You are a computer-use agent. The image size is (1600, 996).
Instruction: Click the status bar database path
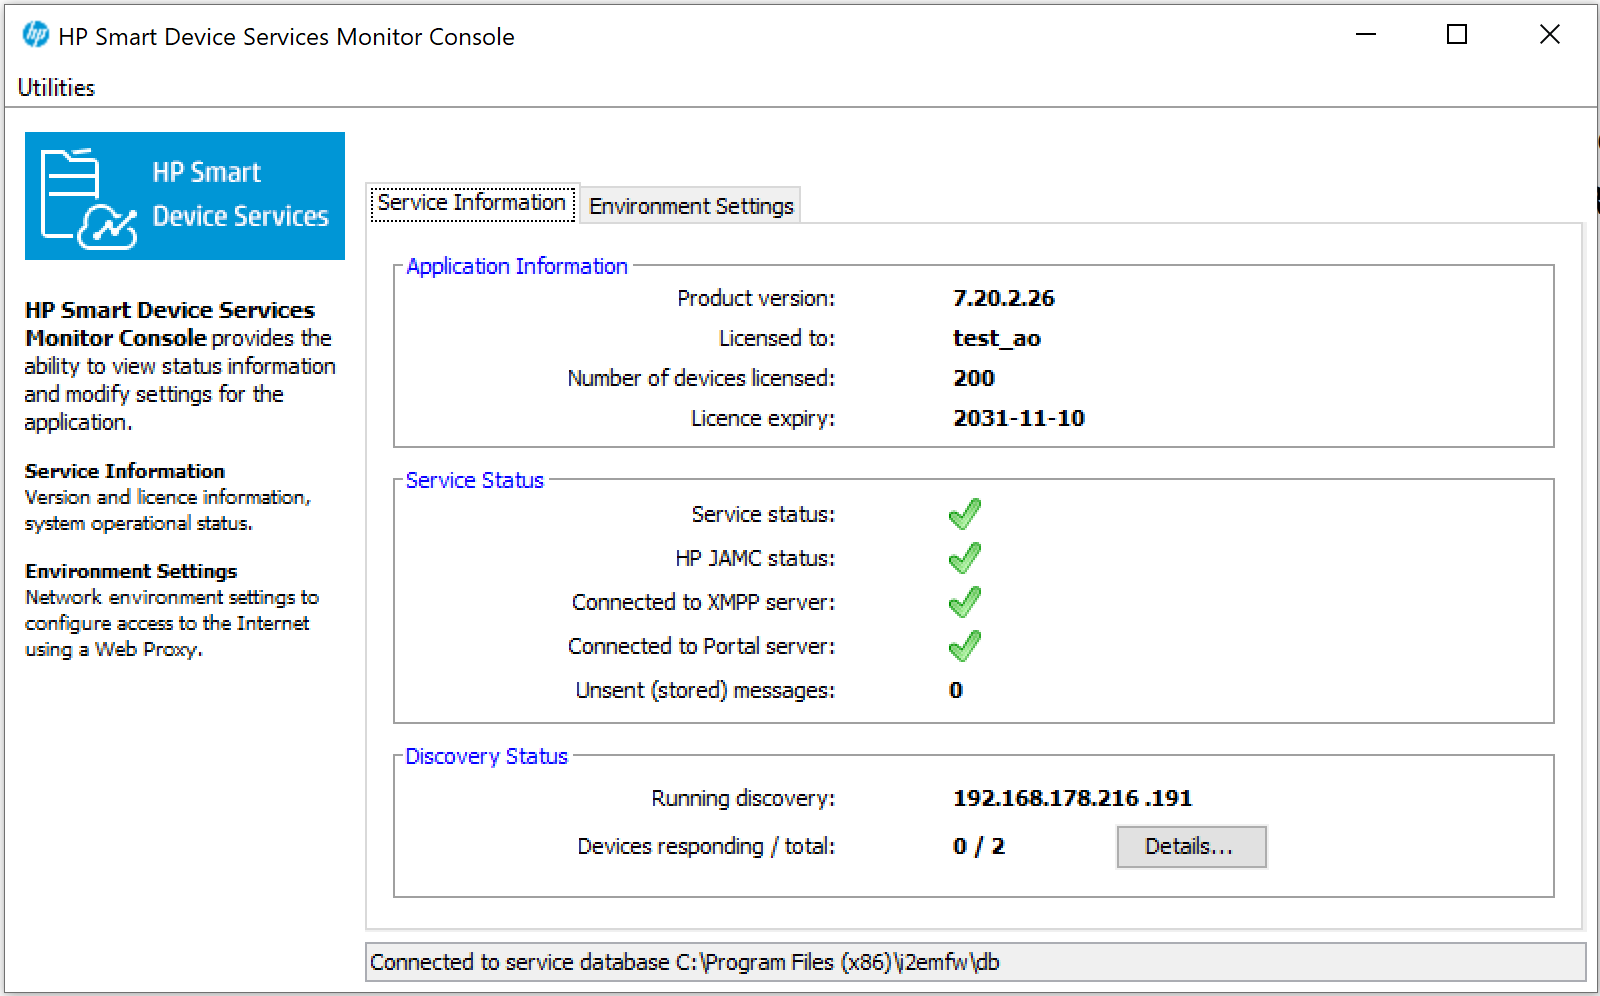click(684, 962)
